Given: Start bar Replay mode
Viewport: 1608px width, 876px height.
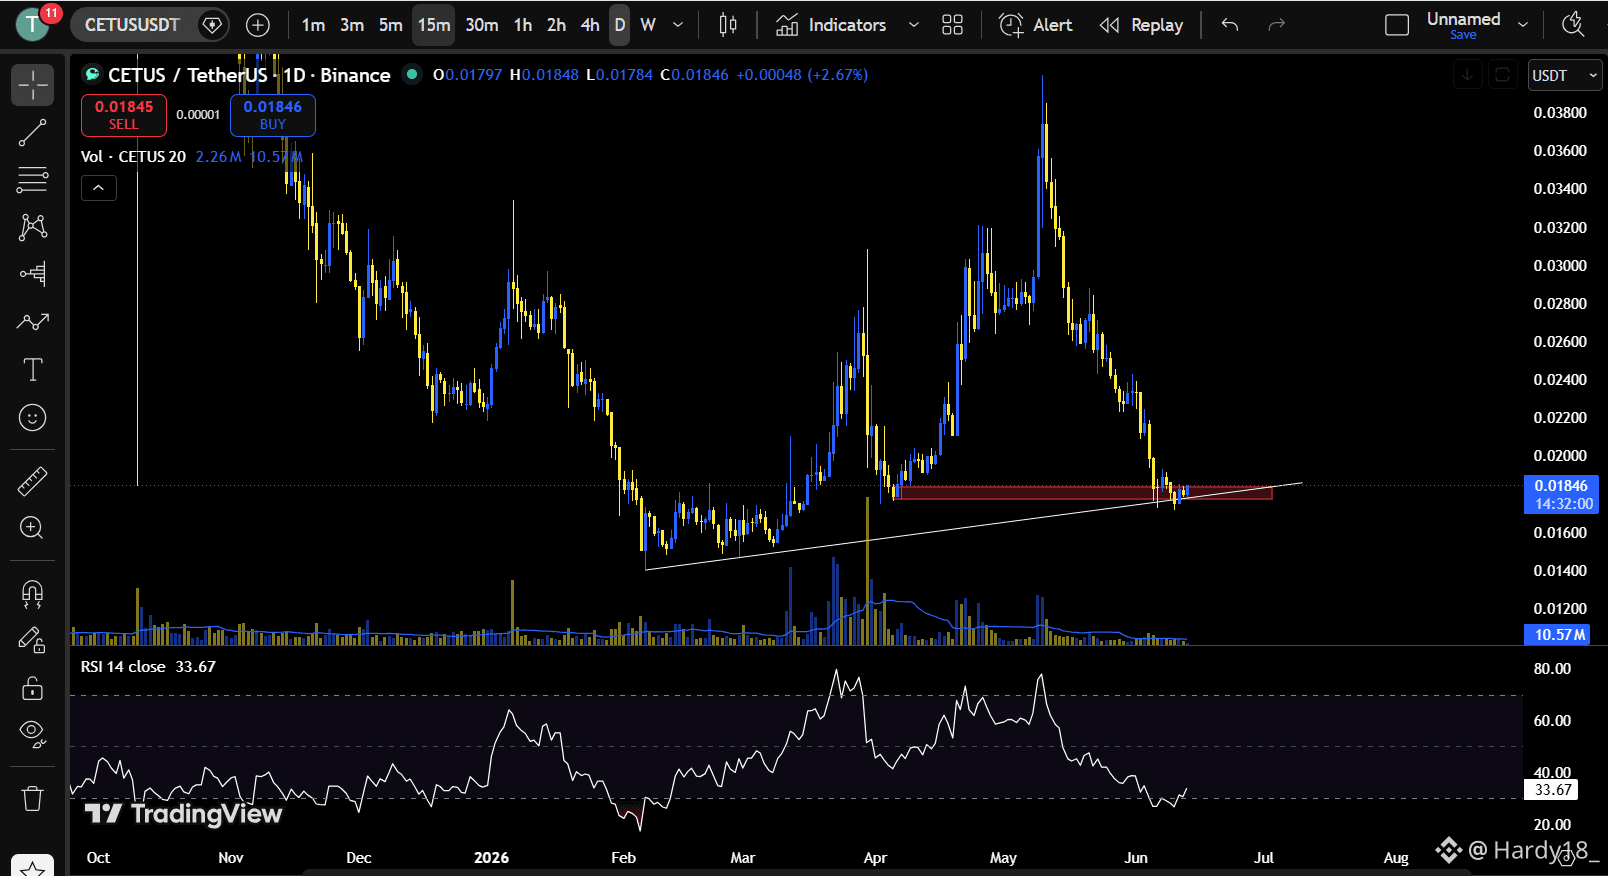Looking at the screenshot, I should pos(1142,25).
